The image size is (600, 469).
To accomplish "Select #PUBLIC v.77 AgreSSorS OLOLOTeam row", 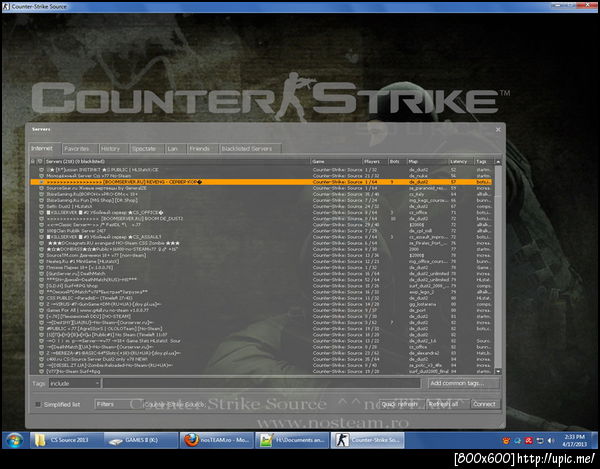I will click(x=262, y=329).
